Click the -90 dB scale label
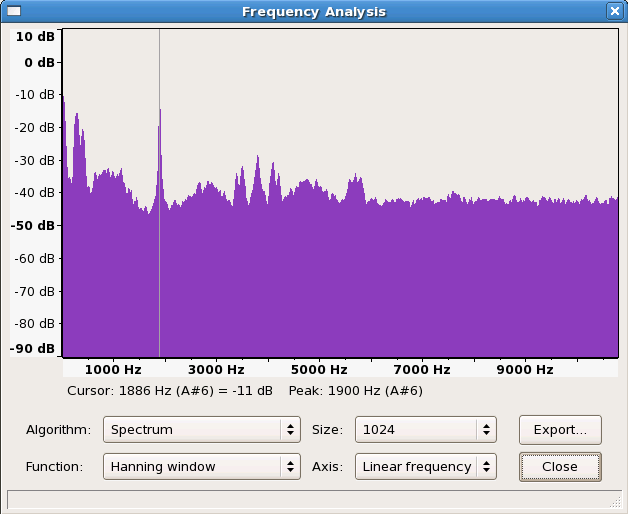Viewport: 628px width, 514px height. (x=33, y=348)
